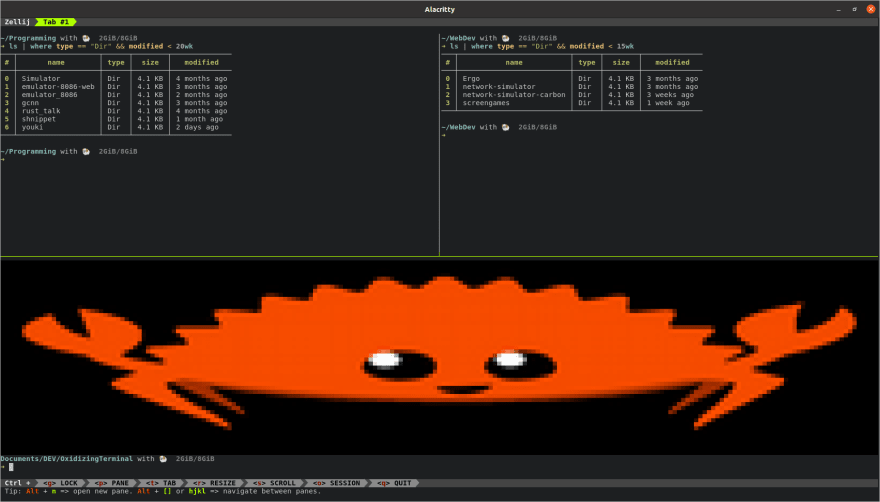Click 'modified' column header in Programming table
The width and height of the screenshot is (880, 502).
click(x=201, y=62)
